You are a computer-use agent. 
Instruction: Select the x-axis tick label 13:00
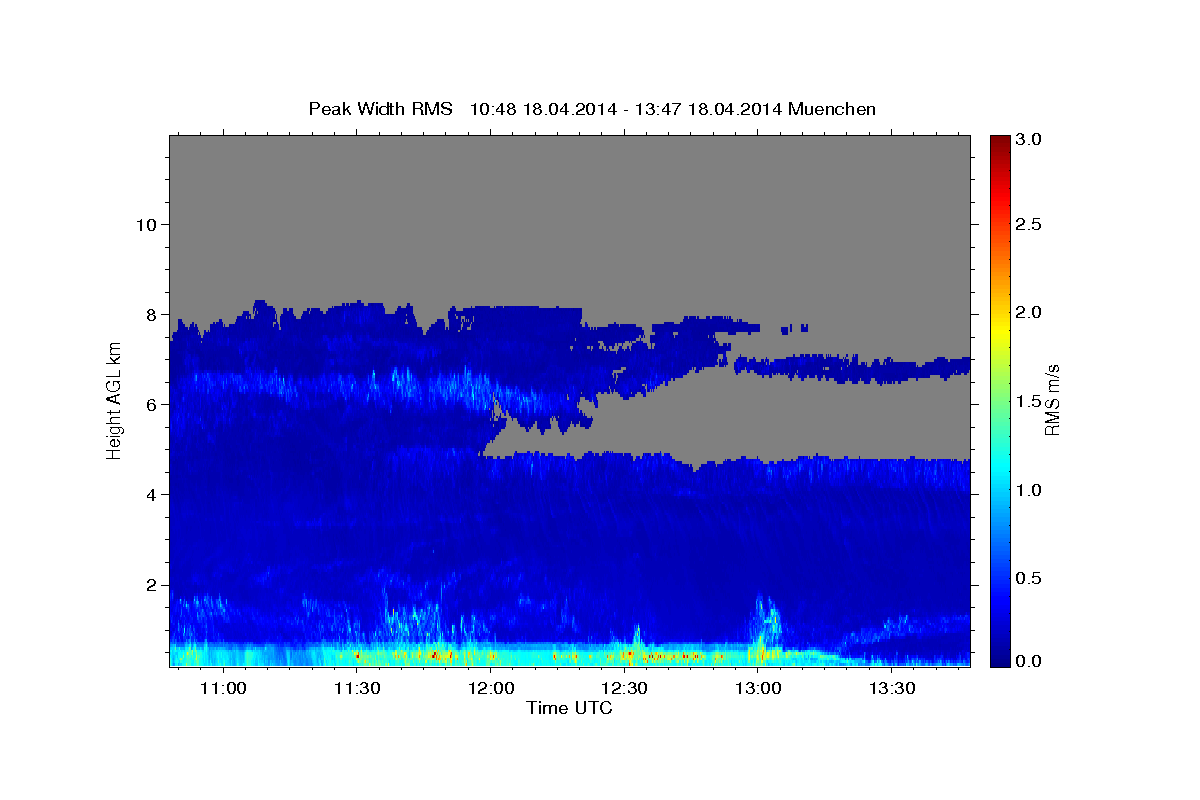759,689
